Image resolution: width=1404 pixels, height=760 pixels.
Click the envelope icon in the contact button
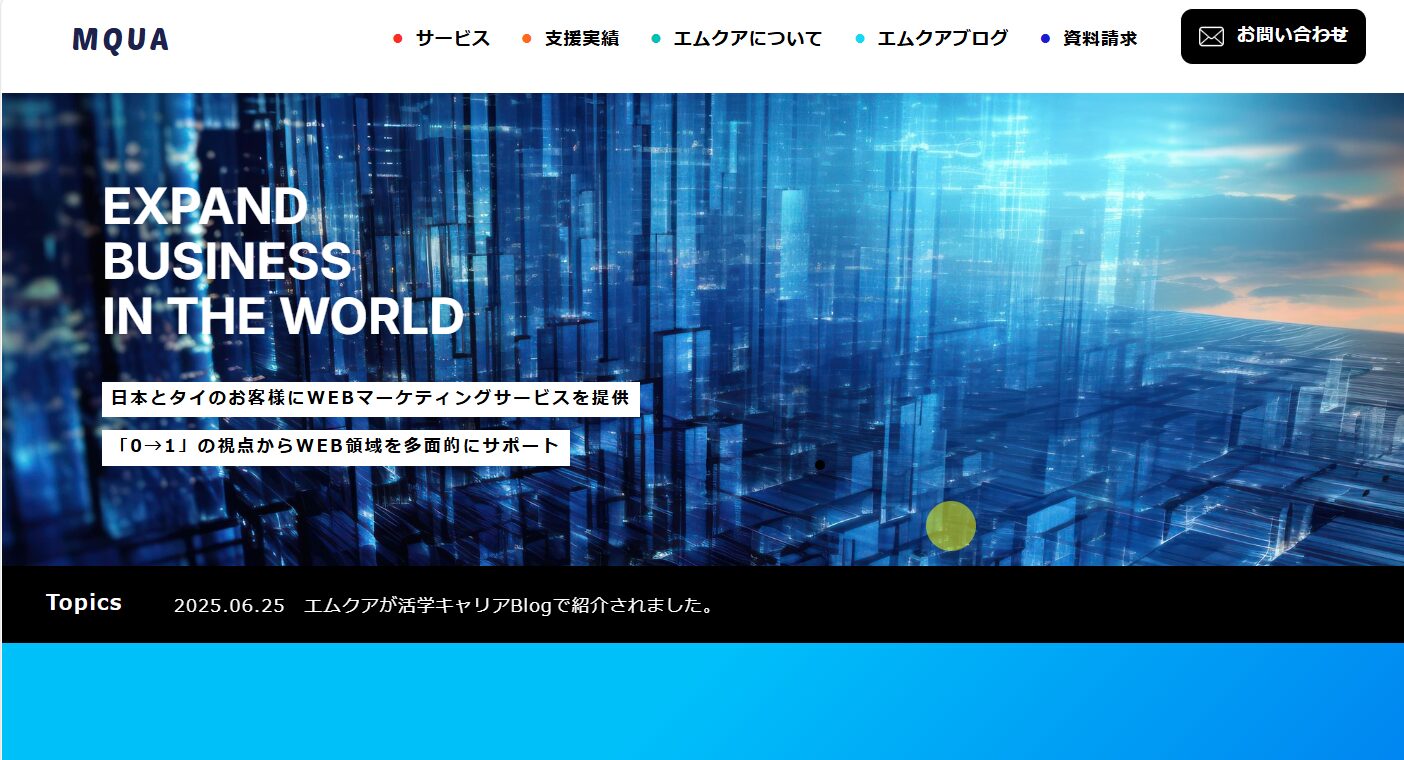1211,37
